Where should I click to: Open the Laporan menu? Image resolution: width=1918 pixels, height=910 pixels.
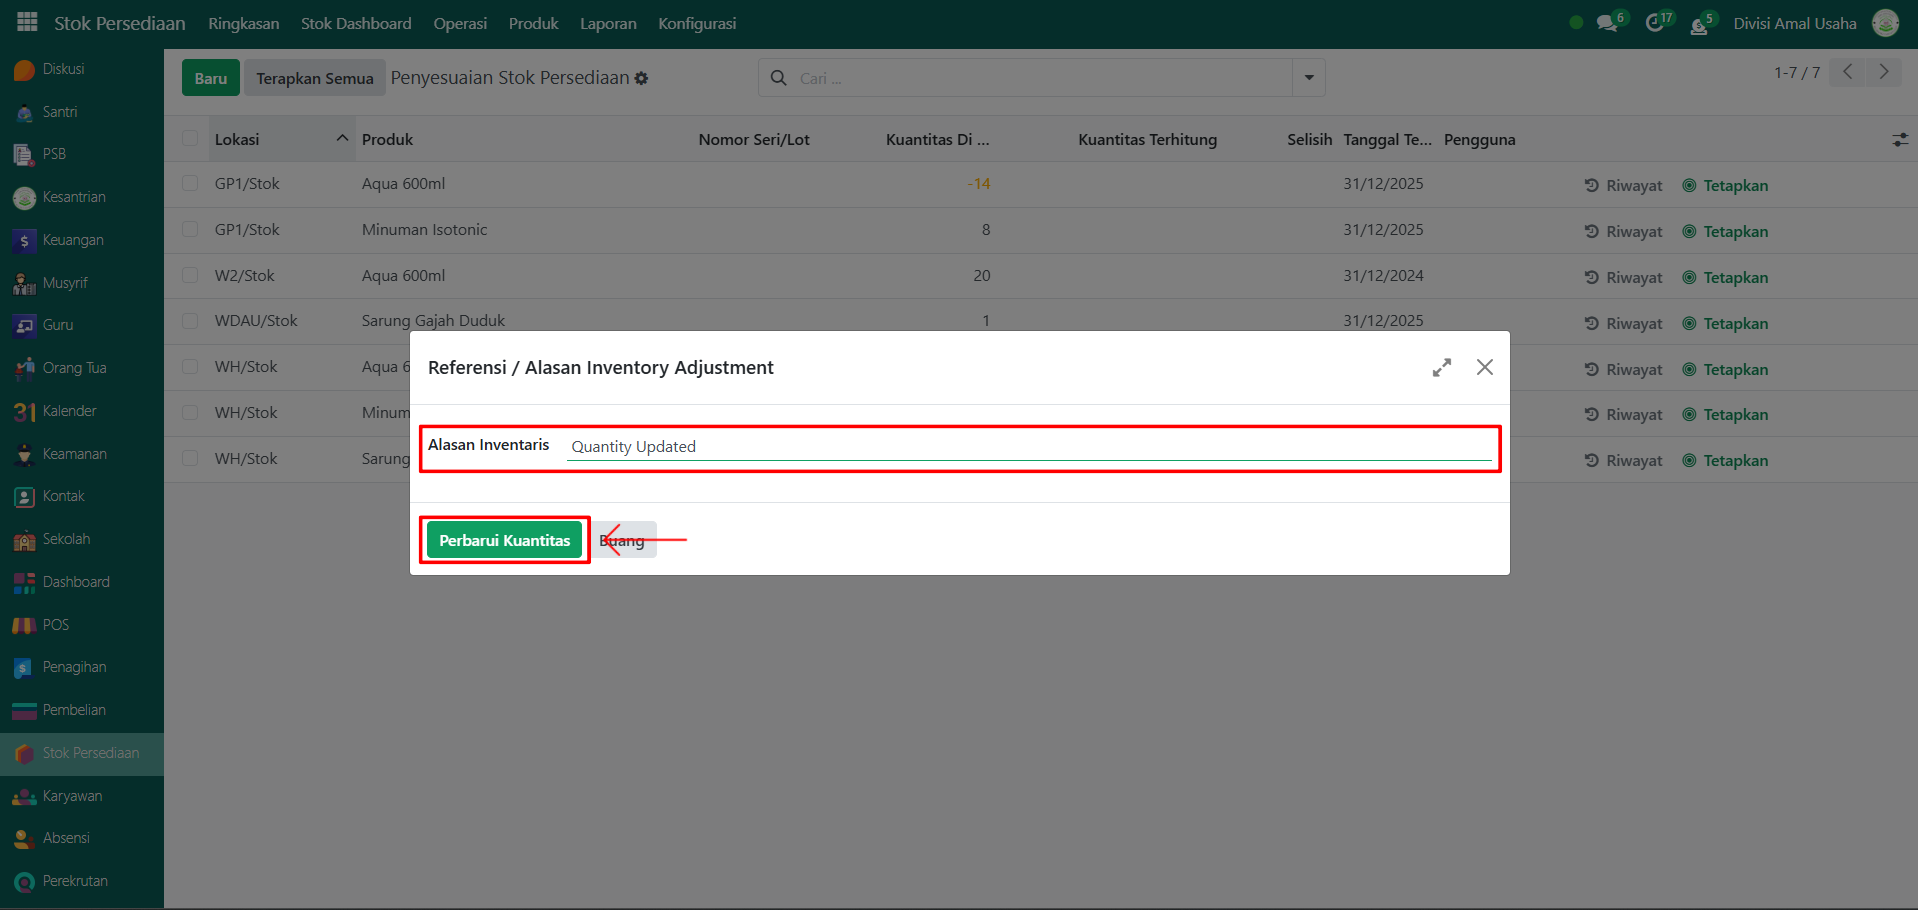point(608,23)
